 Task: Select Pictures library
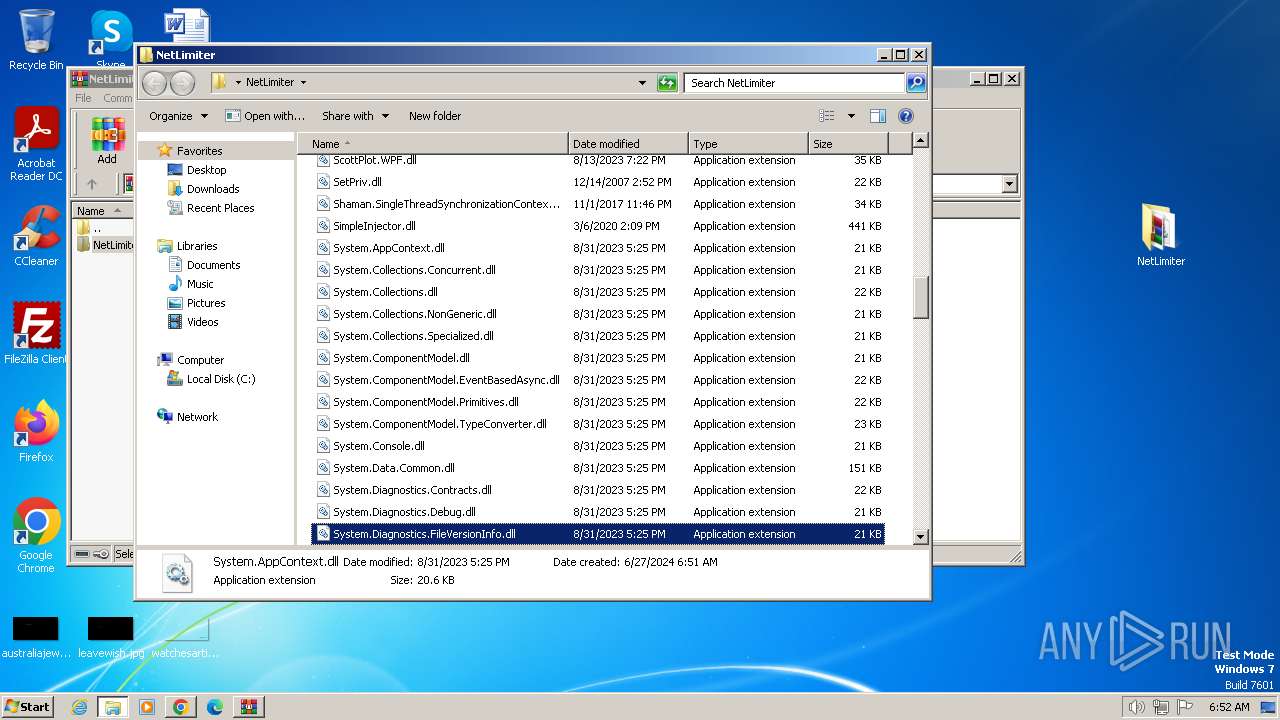(205, 303)
